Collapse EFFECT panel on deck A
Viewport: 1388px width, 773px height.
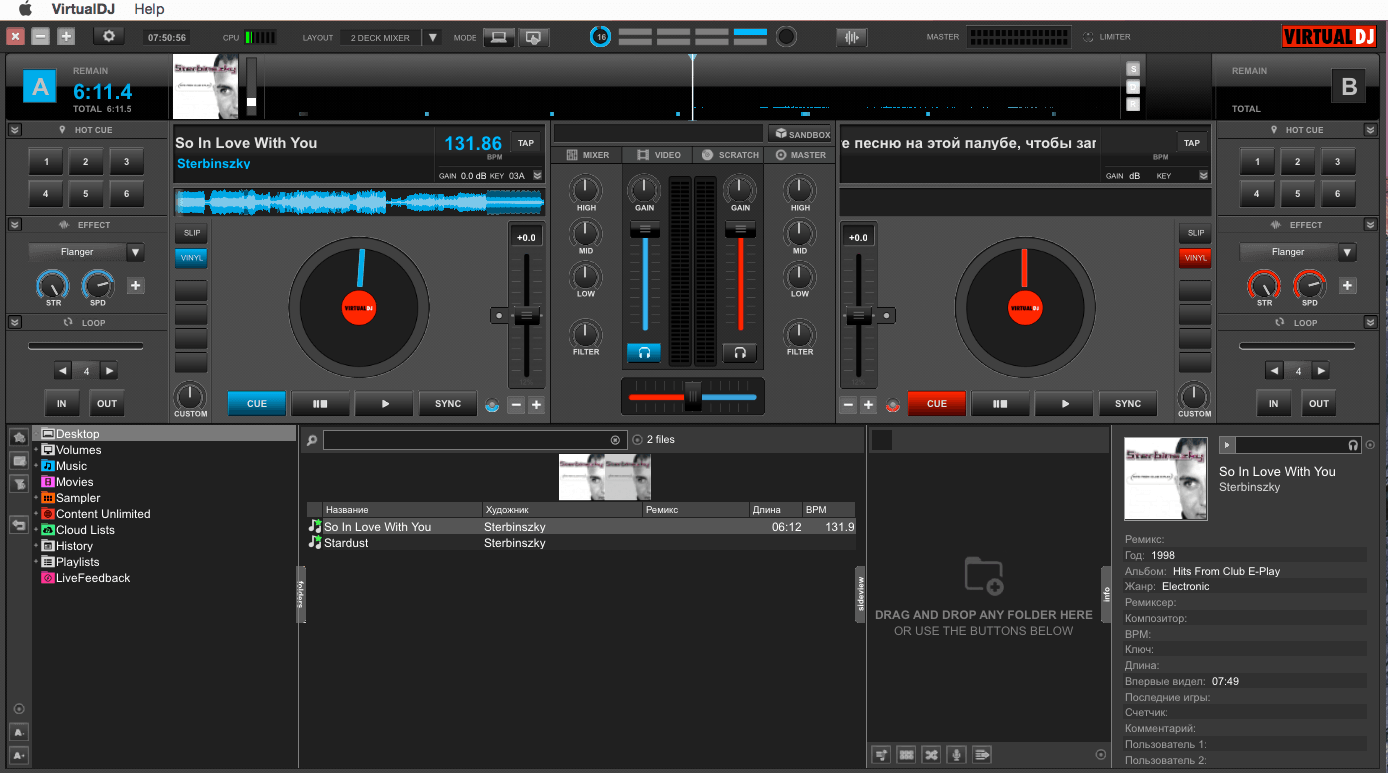tap(14, 225)
